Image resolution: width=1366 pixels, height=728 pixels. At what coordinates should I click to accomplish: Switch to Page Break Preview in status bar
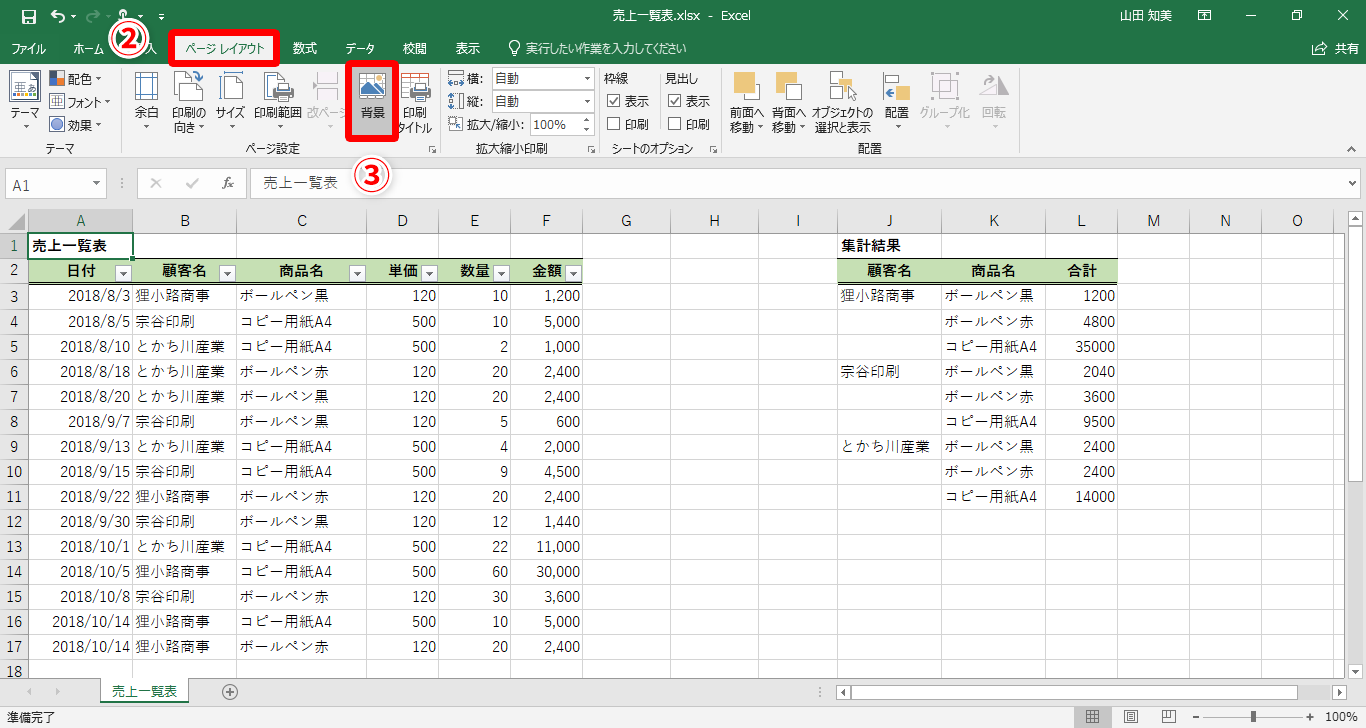pos(1169,716)
